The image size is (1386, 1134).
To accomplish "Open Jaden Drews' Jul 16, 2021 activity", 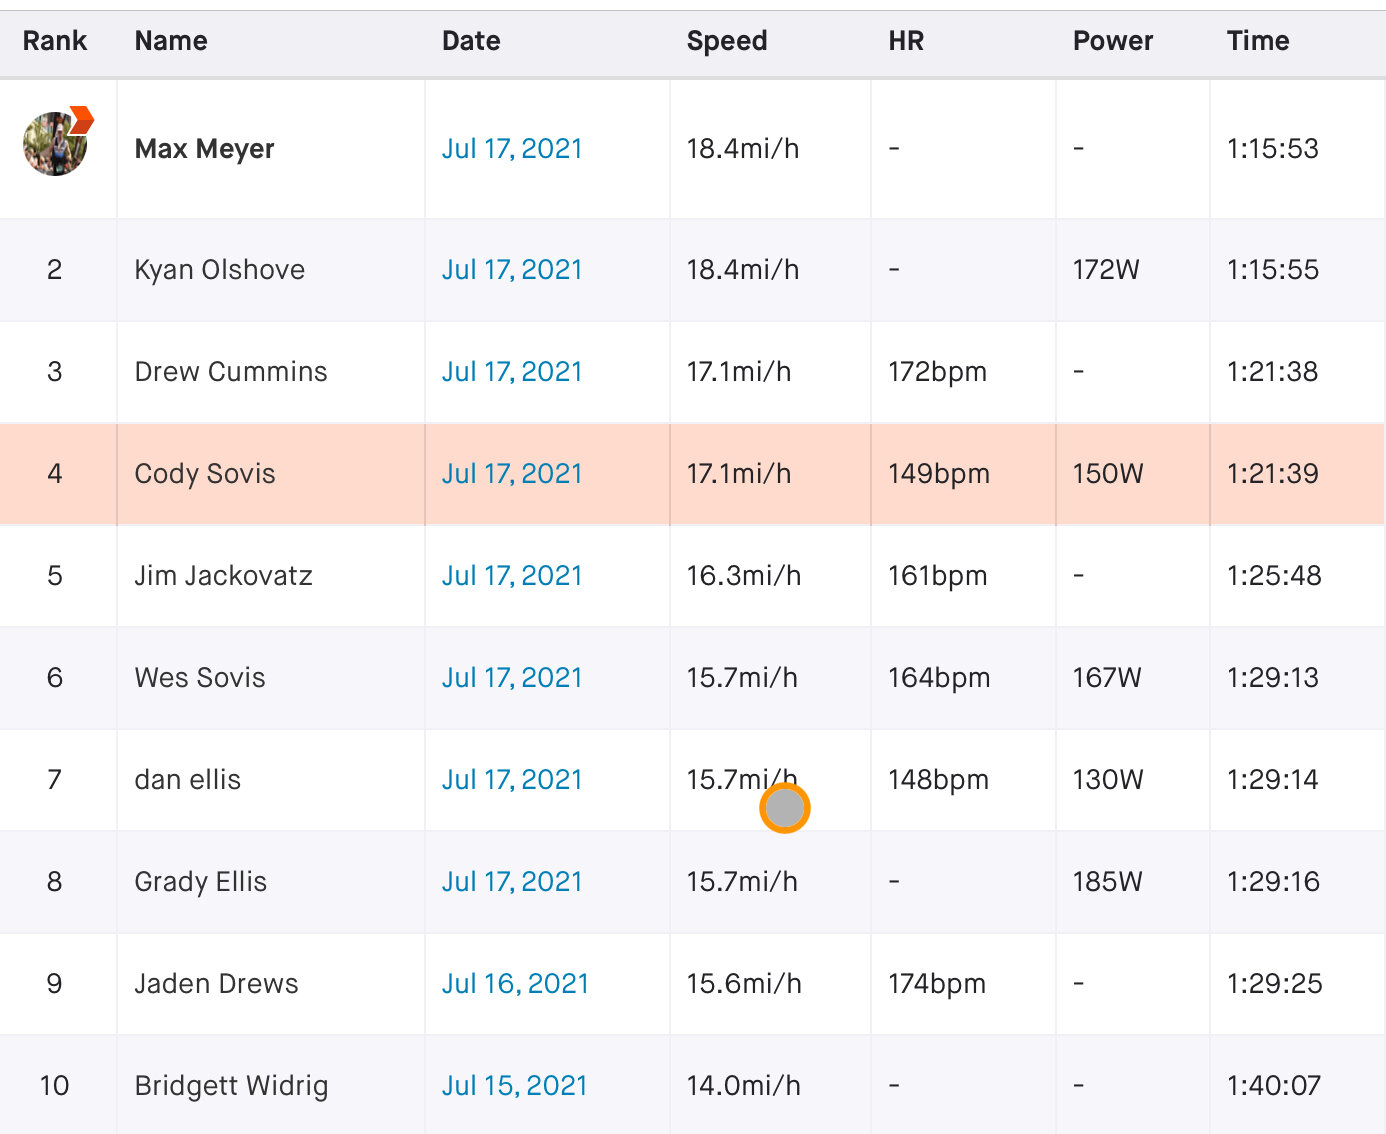I will (514, 984).
